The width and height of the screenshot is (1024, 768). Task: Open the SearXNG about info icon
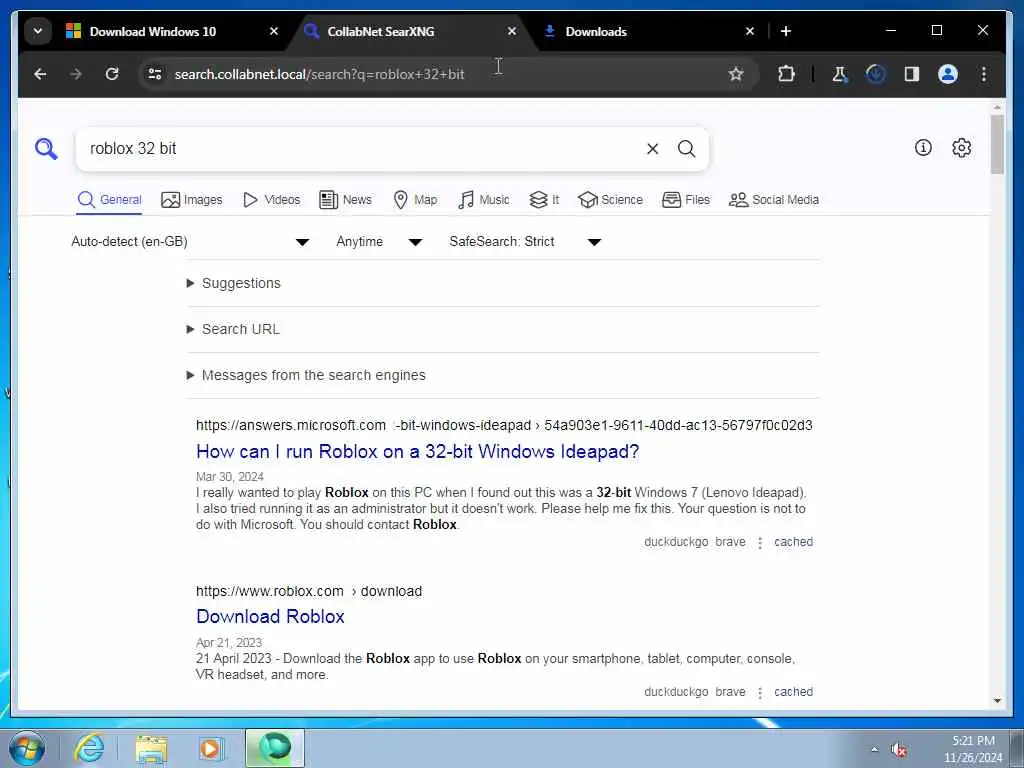click(x=923, y=148)
